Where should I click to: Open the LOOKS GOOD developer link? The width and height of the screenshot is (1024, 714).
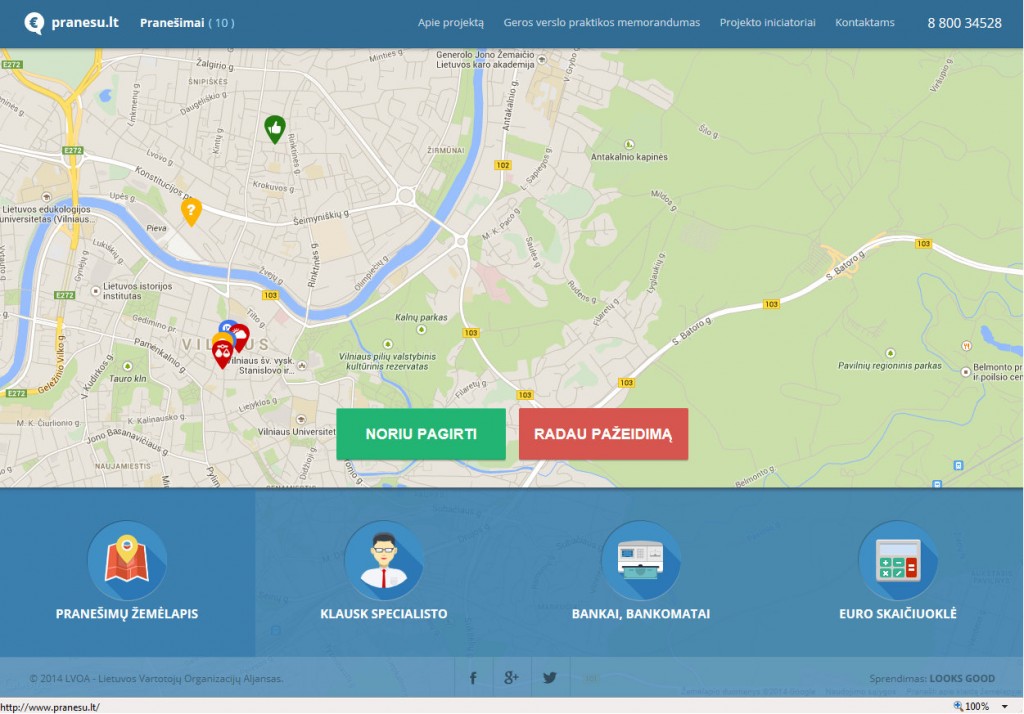click(962, 678)
